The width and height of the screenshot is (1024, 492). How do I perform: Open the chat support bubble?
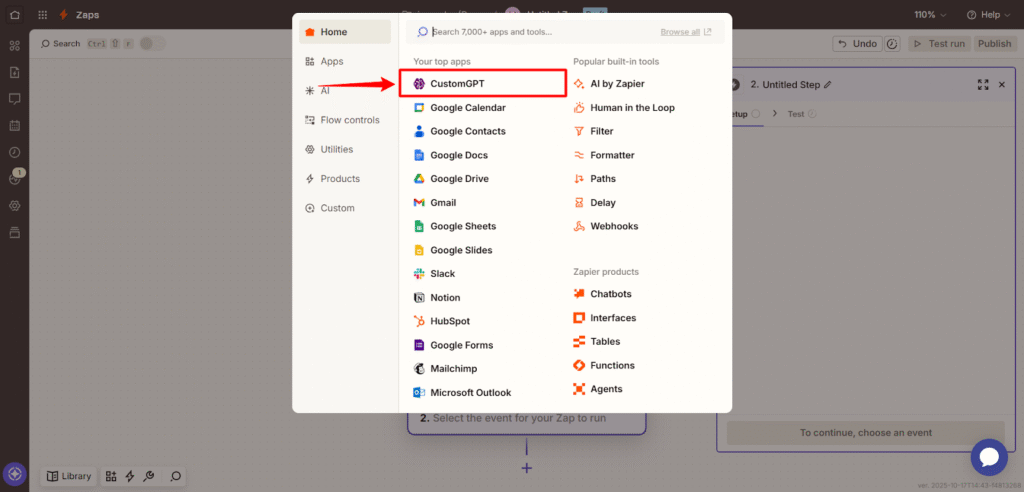pos(989,457)
